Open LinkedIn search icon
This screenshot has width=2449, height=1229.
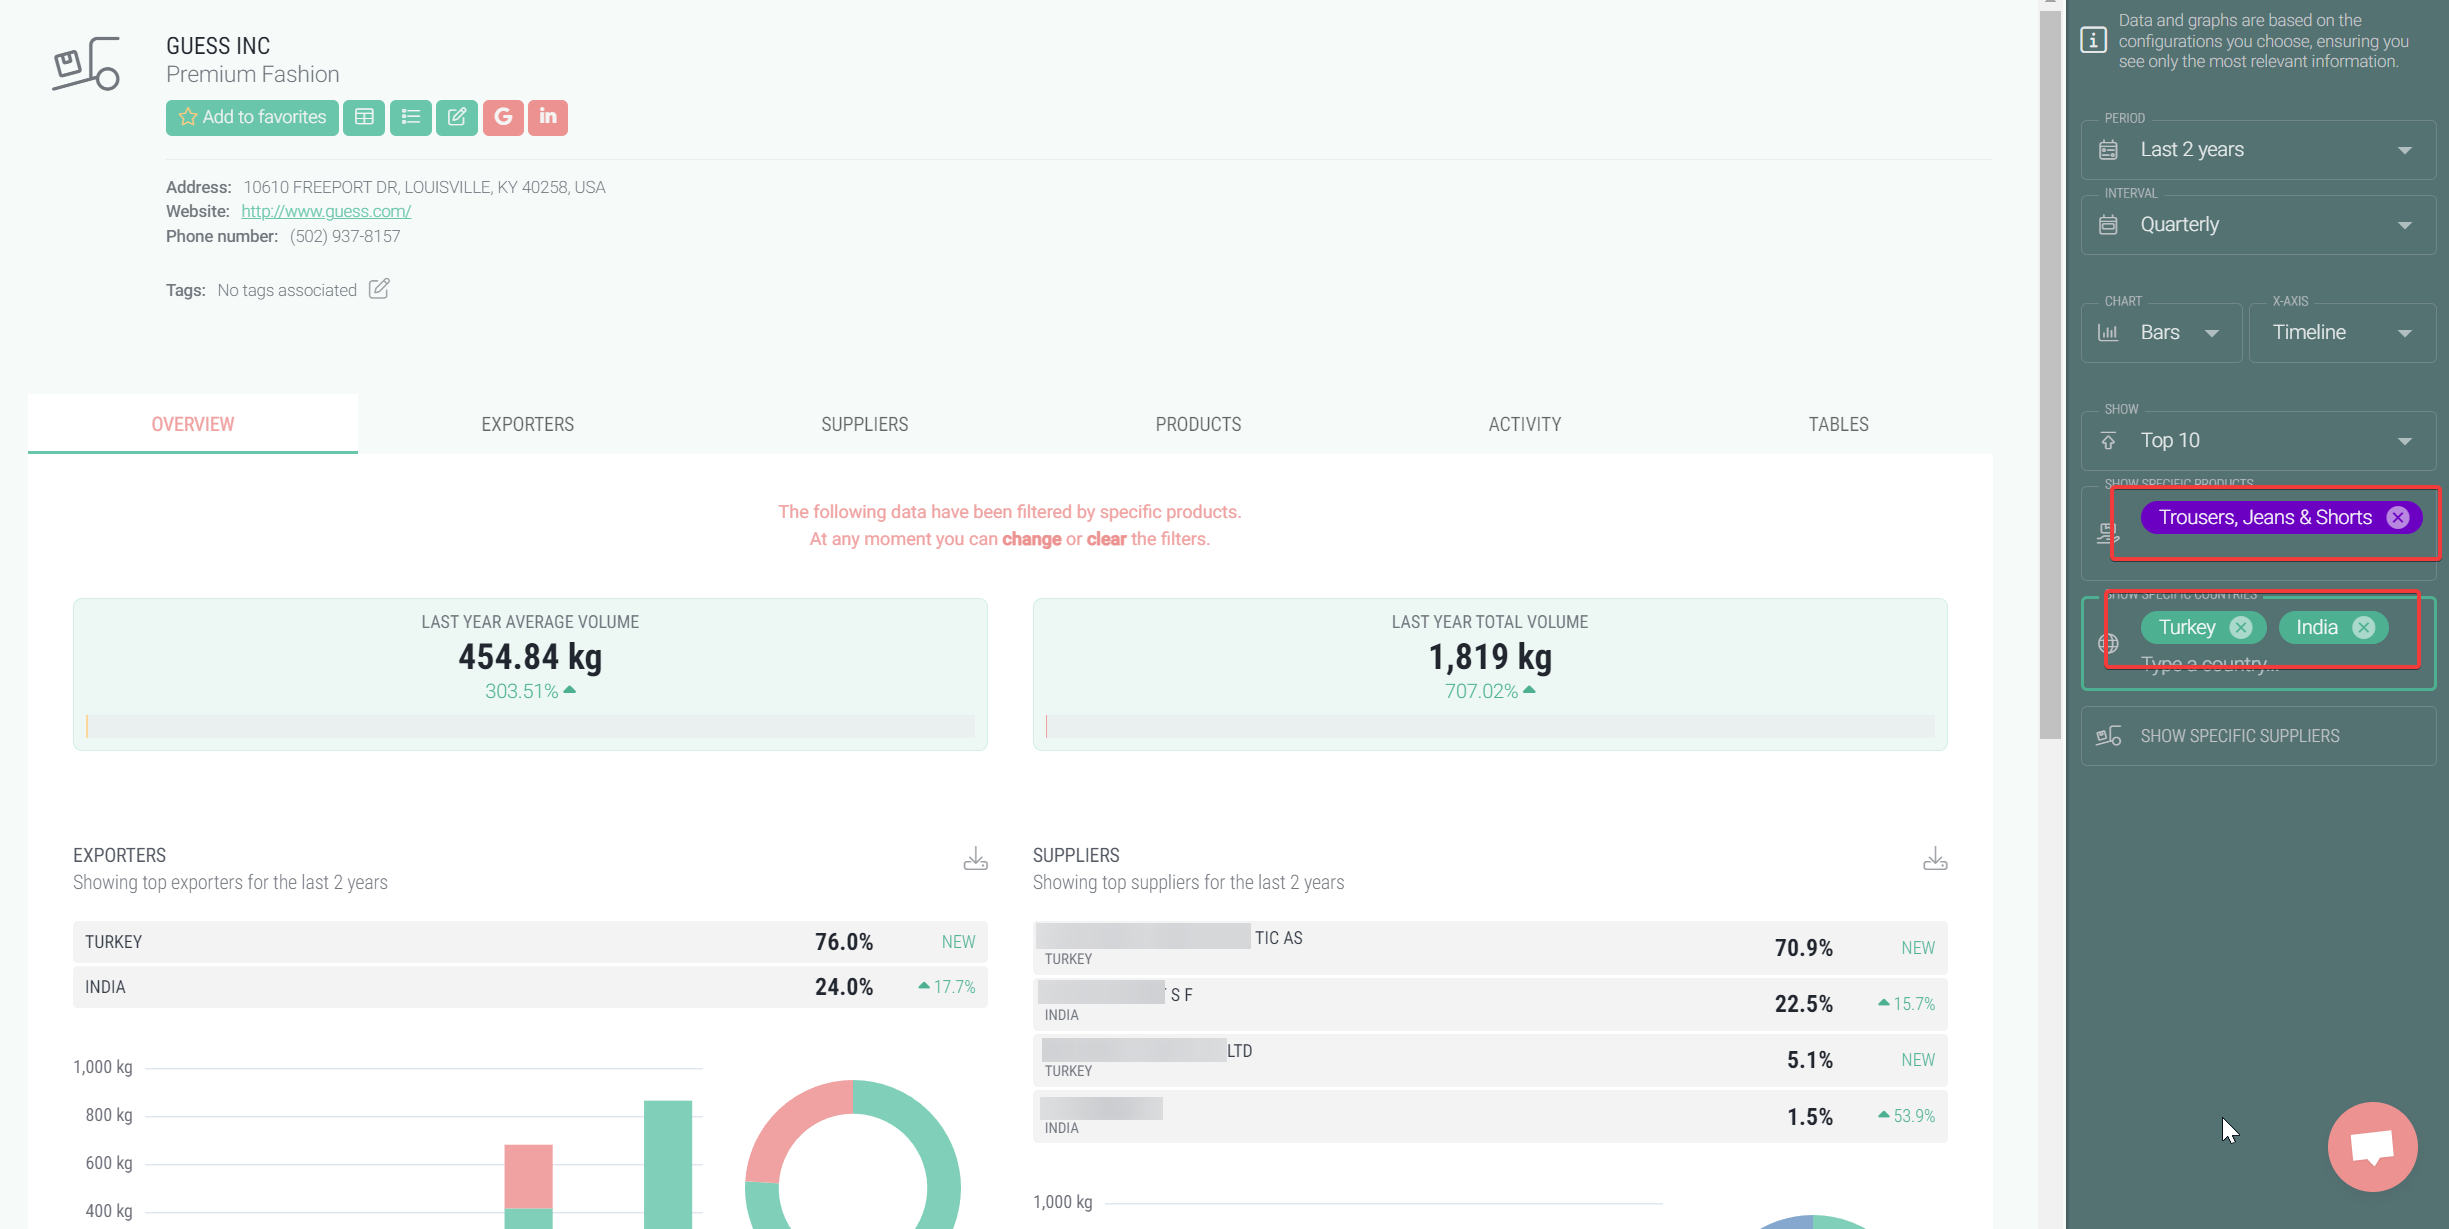548,117
